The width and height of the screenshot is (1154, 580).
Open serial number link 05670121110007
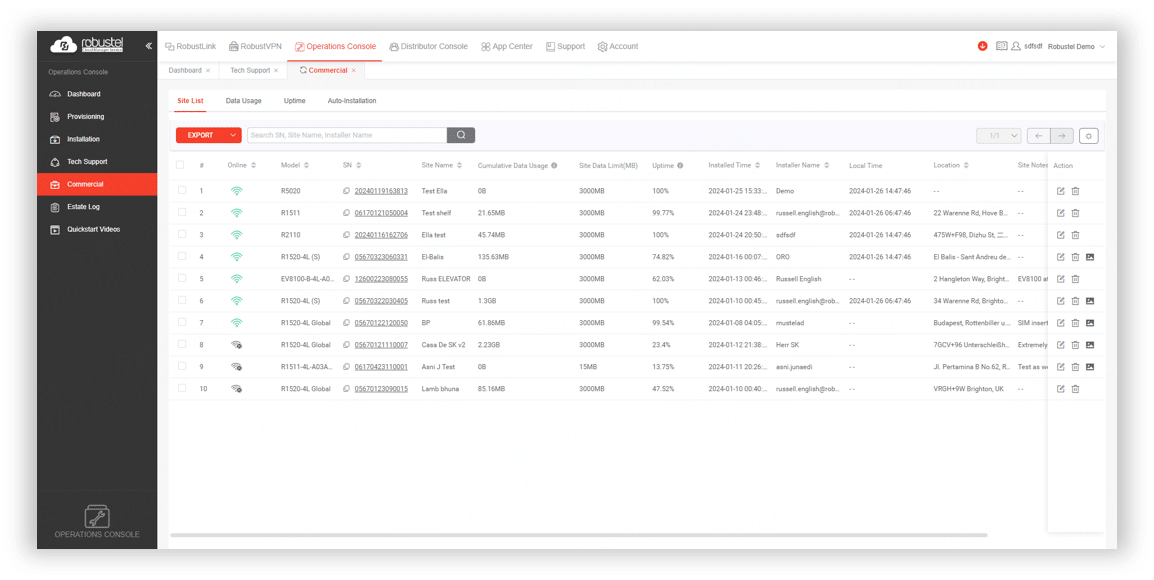[x=381, y=345]
